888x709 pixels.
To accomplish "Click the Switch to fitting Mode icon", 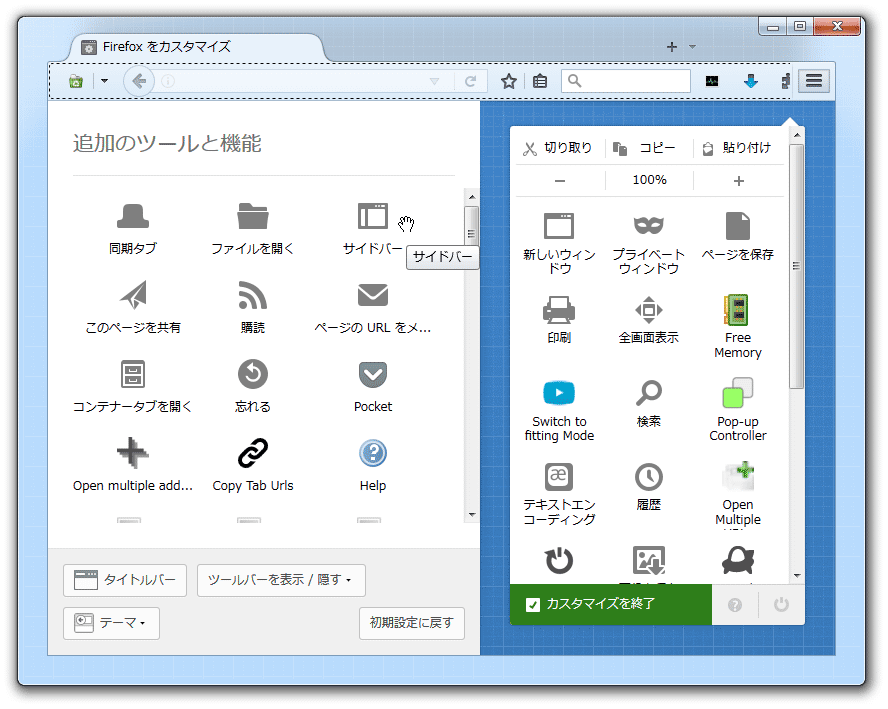I will (x=559, y=393).
